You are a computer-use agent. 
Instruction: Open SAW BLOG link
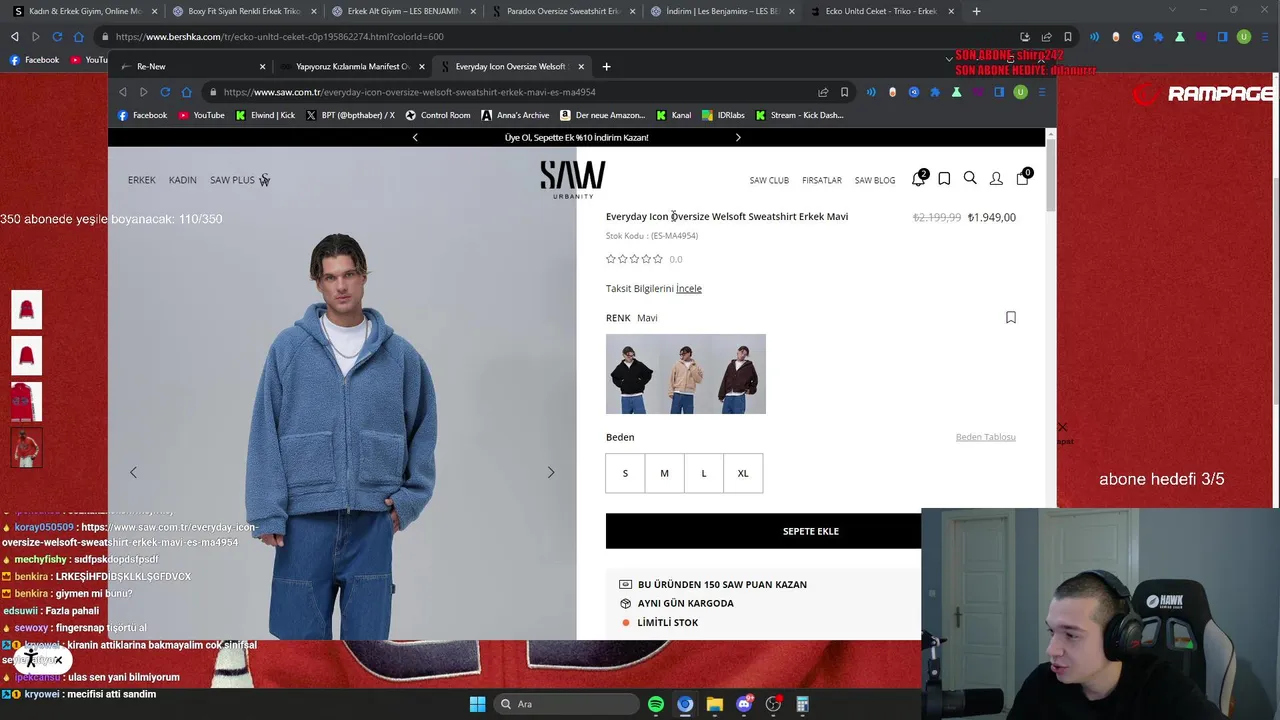coord(875,180)
